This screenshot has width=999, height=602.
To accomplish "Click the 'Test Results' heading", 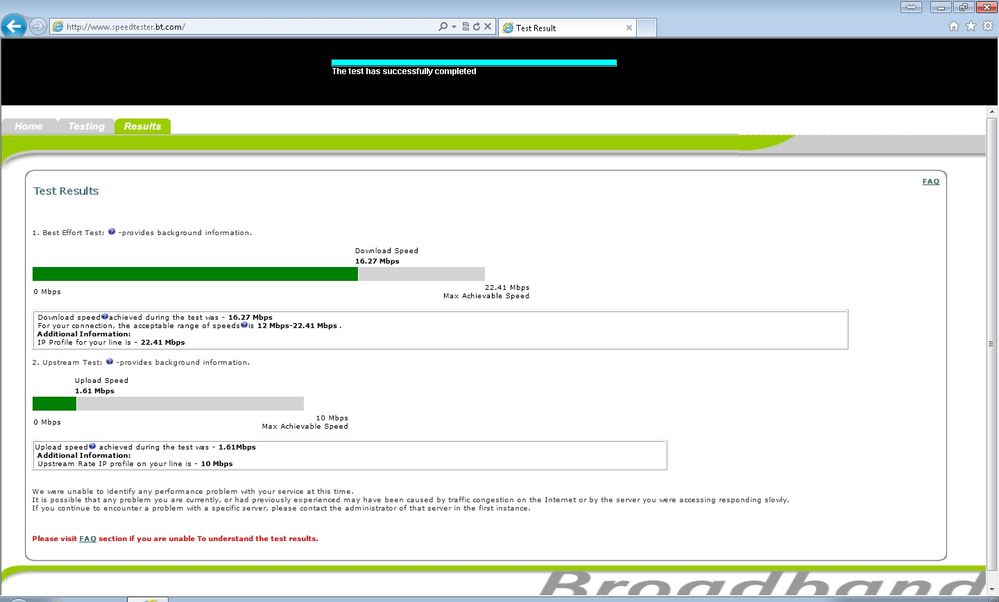I will [x=66, y=191].
